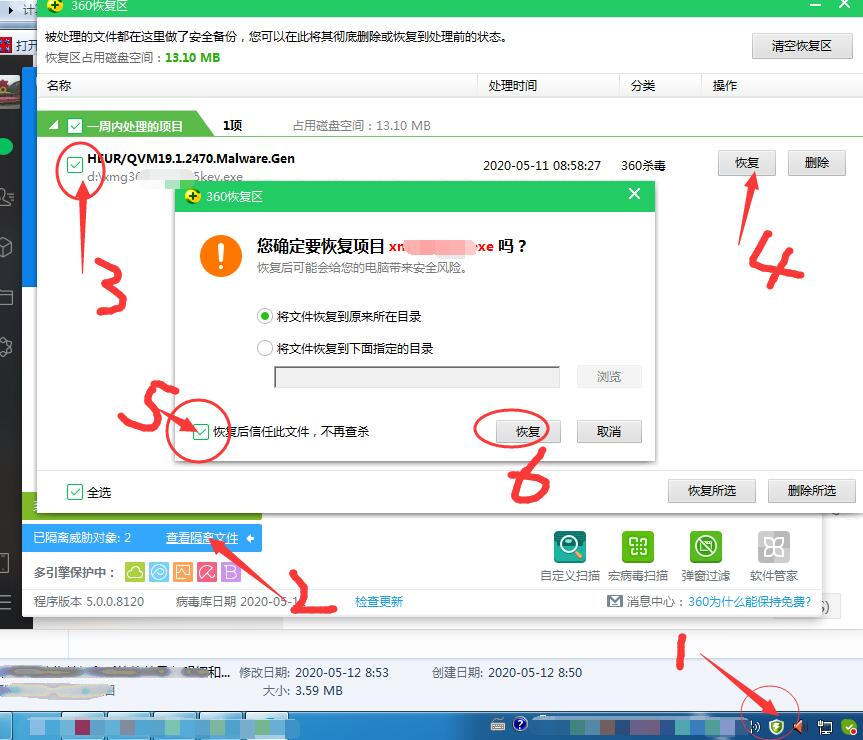The width and height of the screenshot is (863, 740).
Task: Click the 处理时间 column header
Action: coord(512,86)
